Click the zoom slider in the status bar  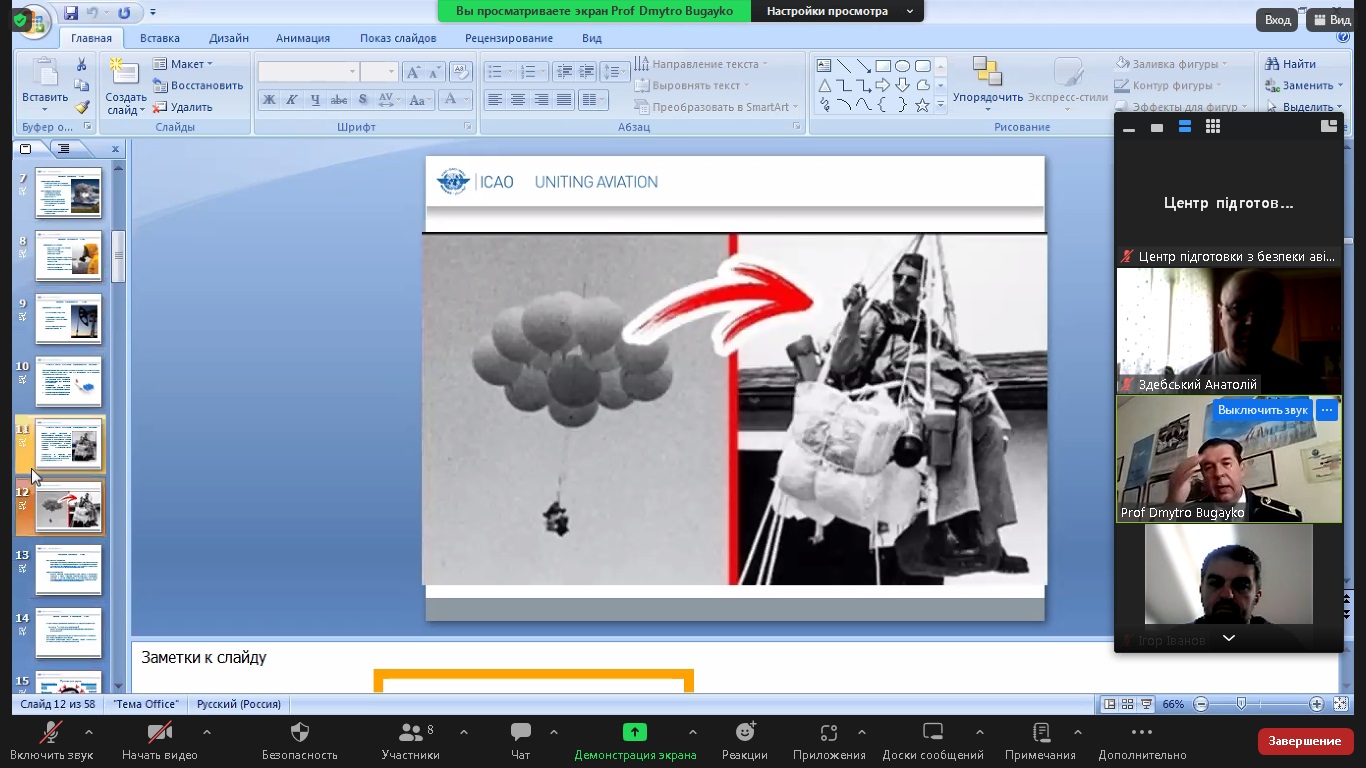click(1241, 704)
